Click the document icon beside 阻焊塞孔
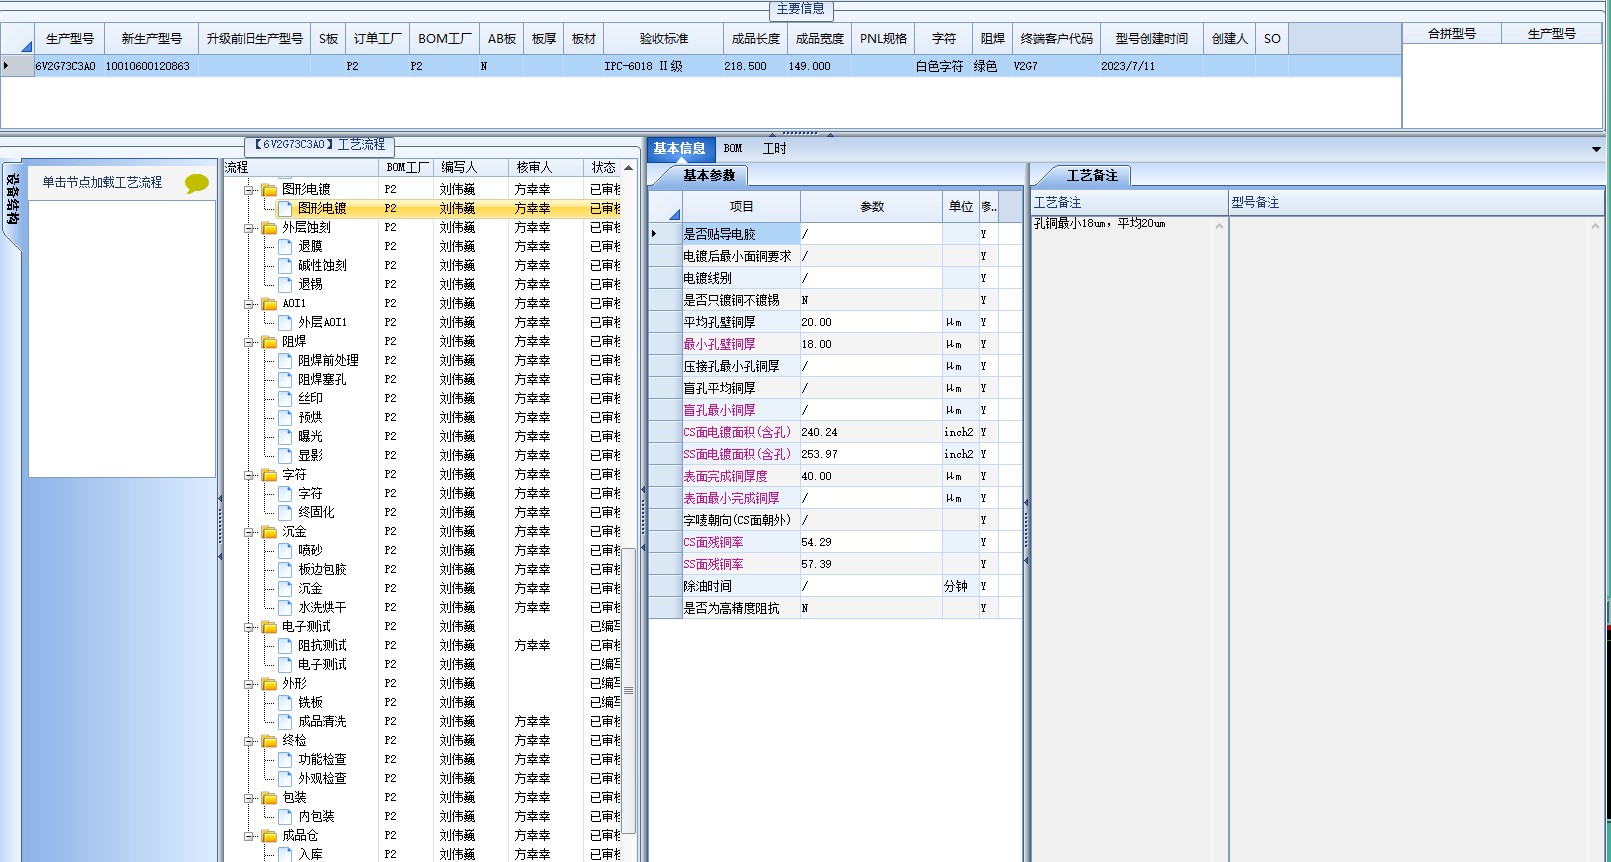Image resolution: width=1611 pixels, height=862 pixels. coord(285,379)
